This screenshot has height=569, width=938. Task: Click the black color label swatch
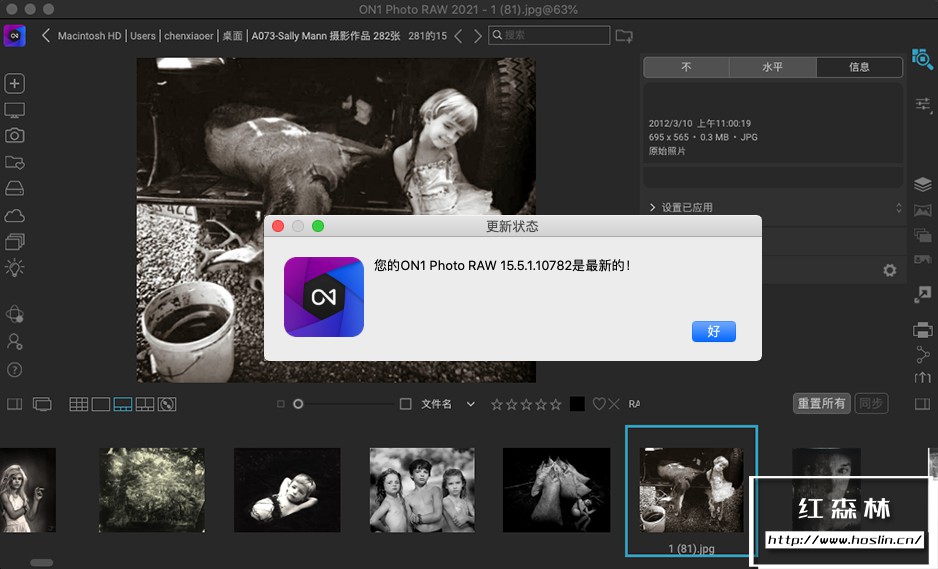[x=577, y=404]
